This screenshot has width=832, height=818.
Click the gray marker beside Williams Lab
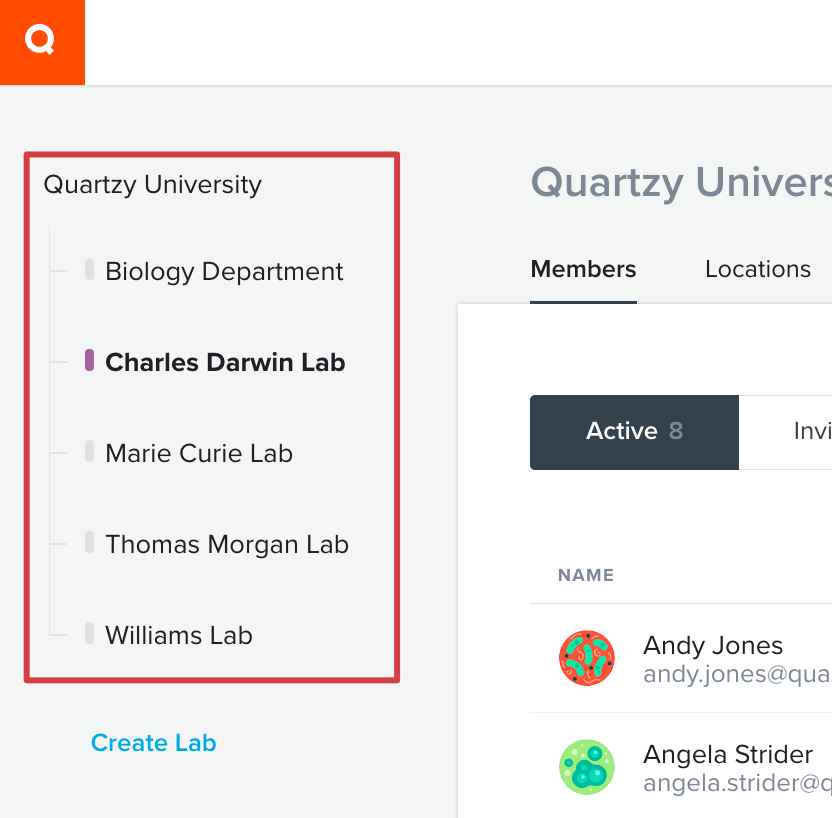(x=89, y=633)
